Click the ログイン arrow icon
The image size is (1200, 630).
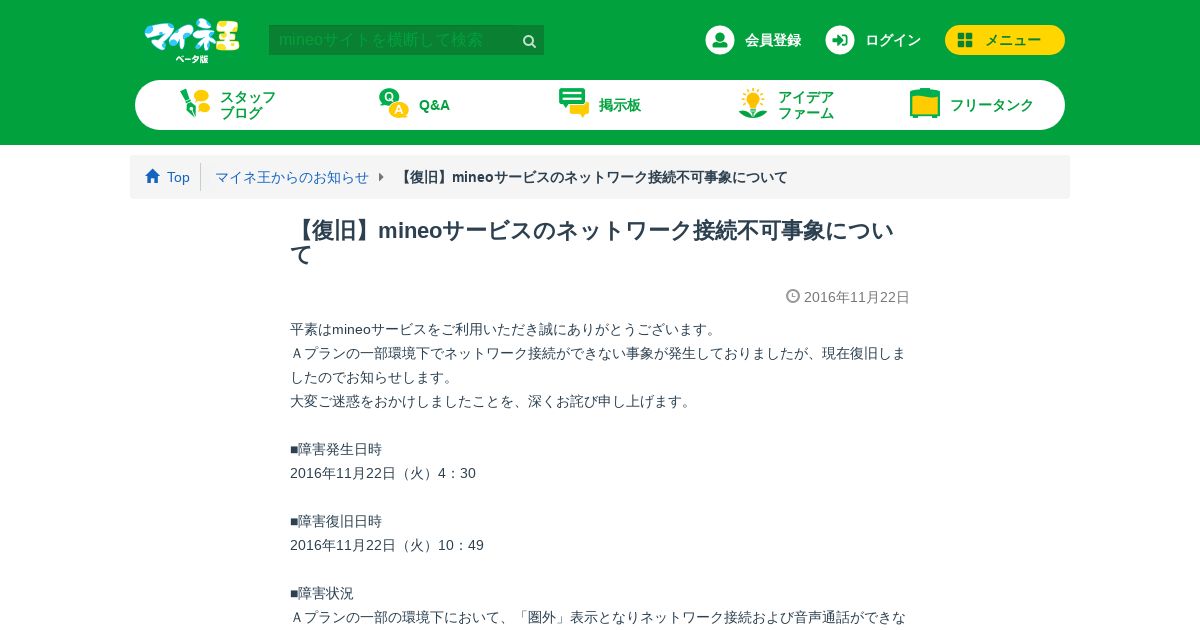tap(840, 40)
